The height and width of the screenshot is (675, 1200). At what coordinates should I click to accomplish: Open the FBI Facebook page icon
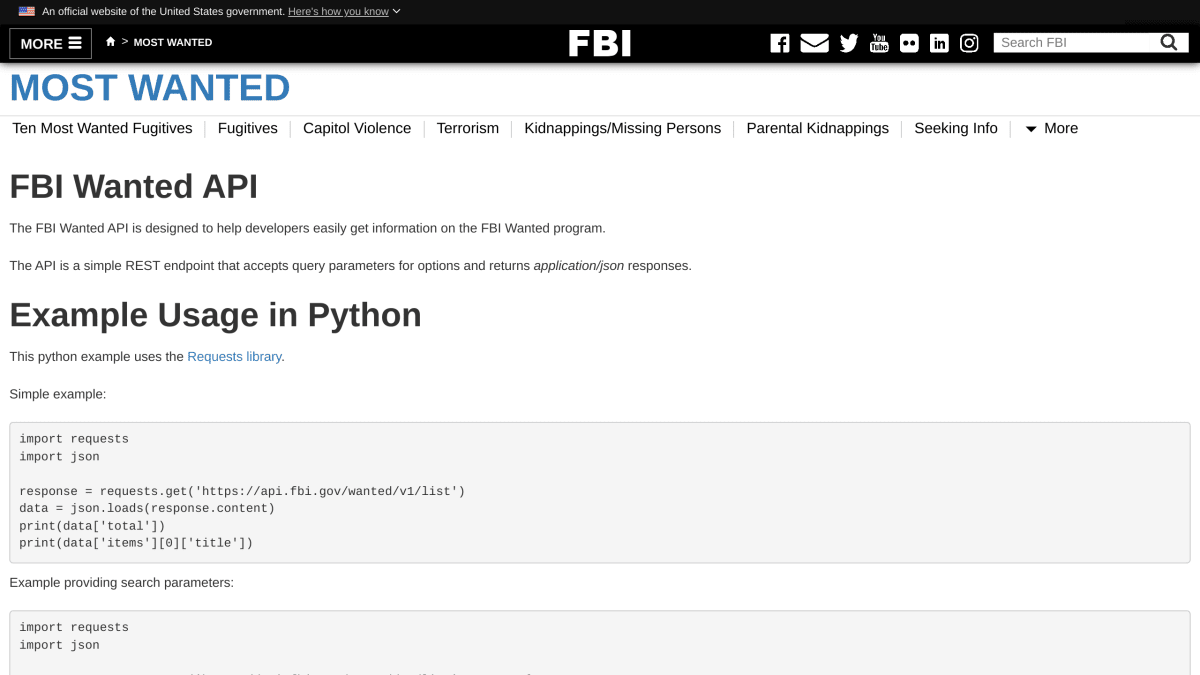click(780, 43)
